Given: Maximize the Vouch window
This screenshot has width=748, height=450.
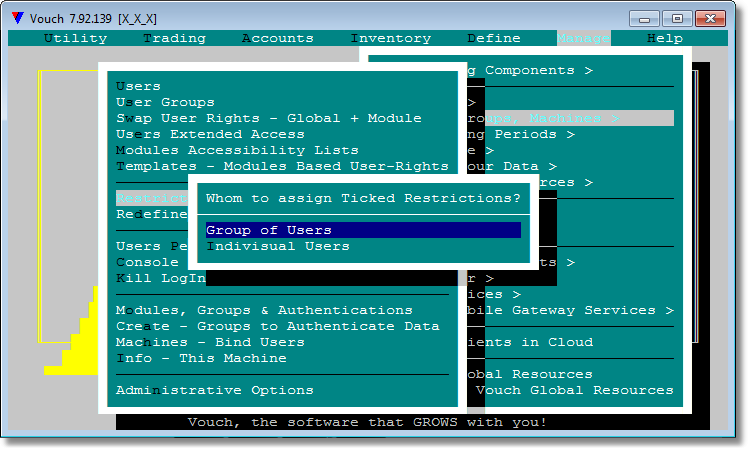Looking at the screenshot, I should point(677,19).
